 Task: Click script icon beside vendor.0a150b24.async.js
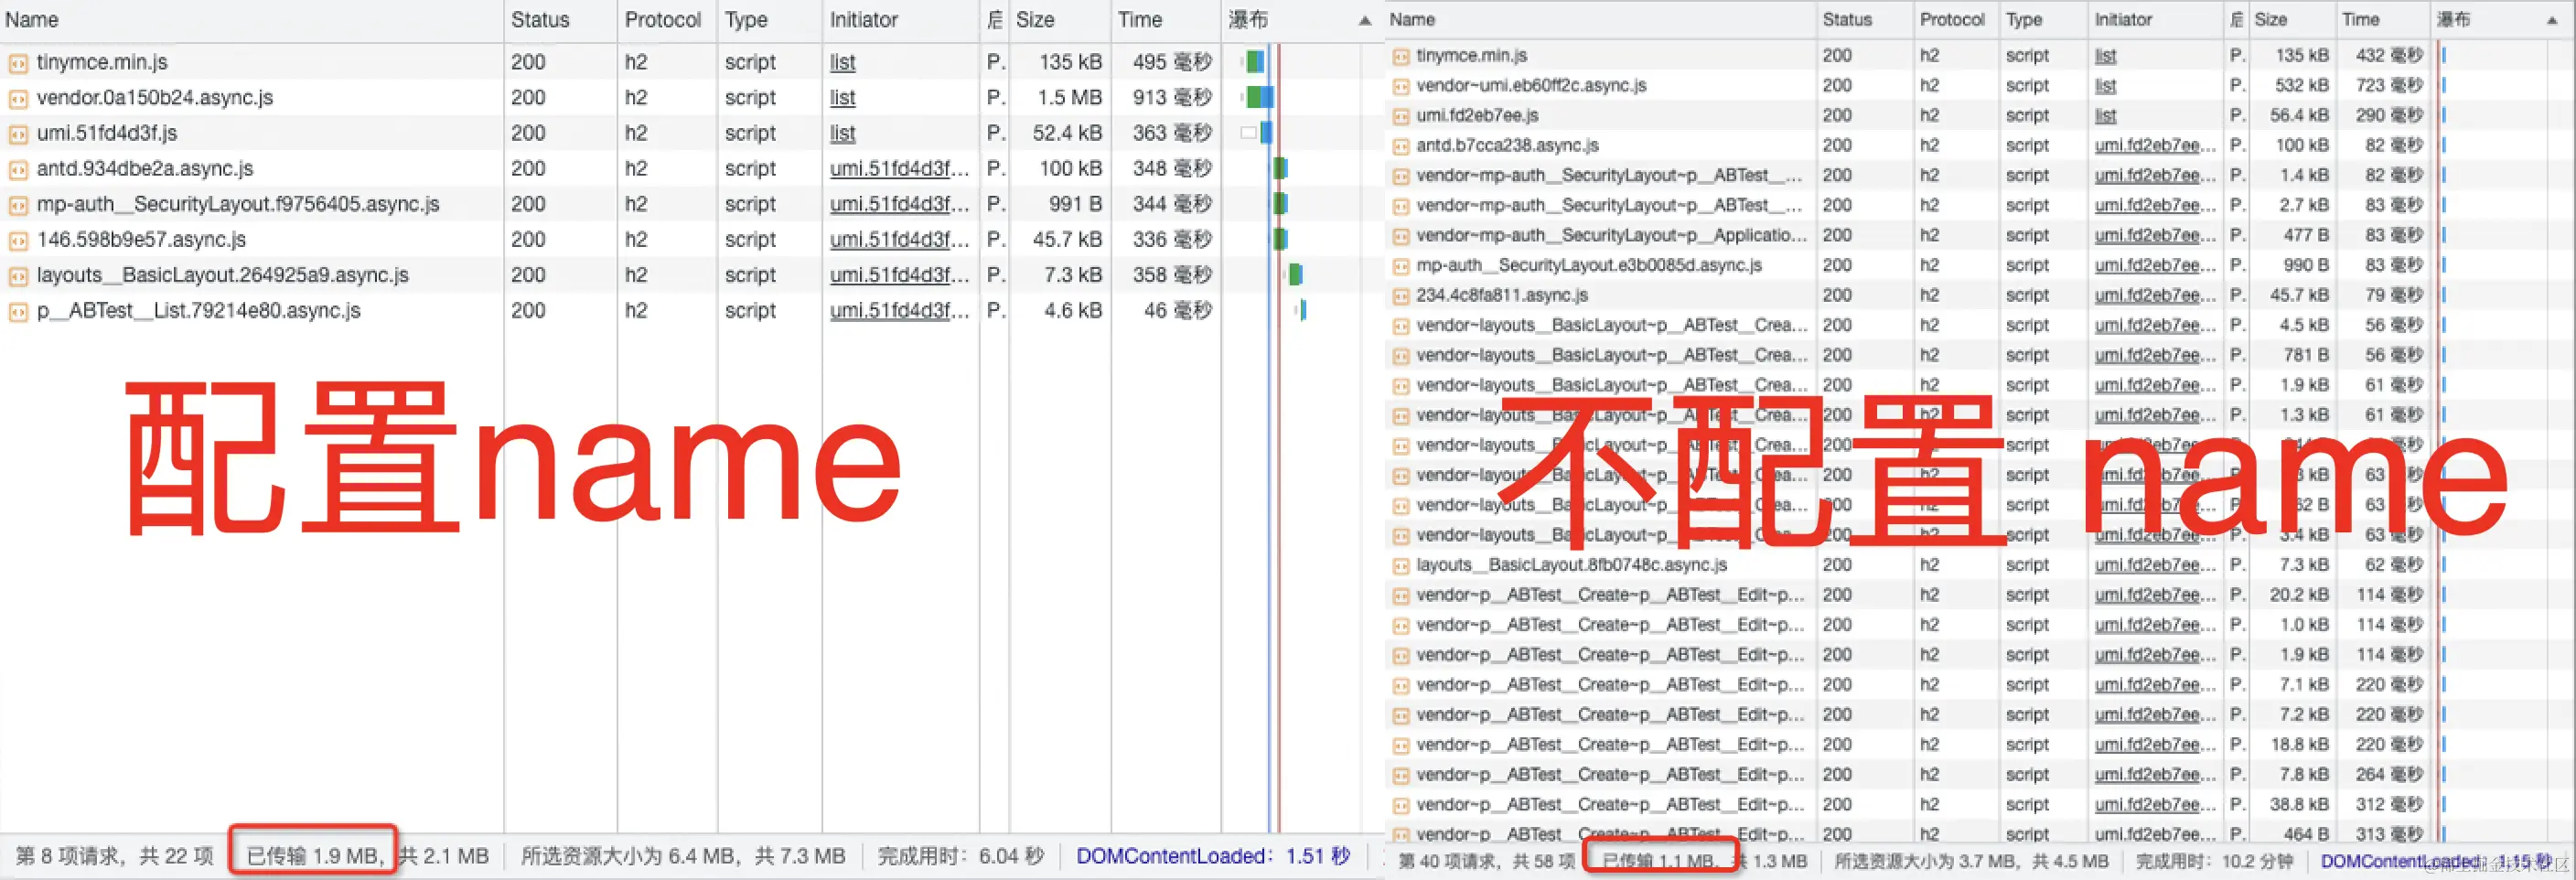pos(18,98)
